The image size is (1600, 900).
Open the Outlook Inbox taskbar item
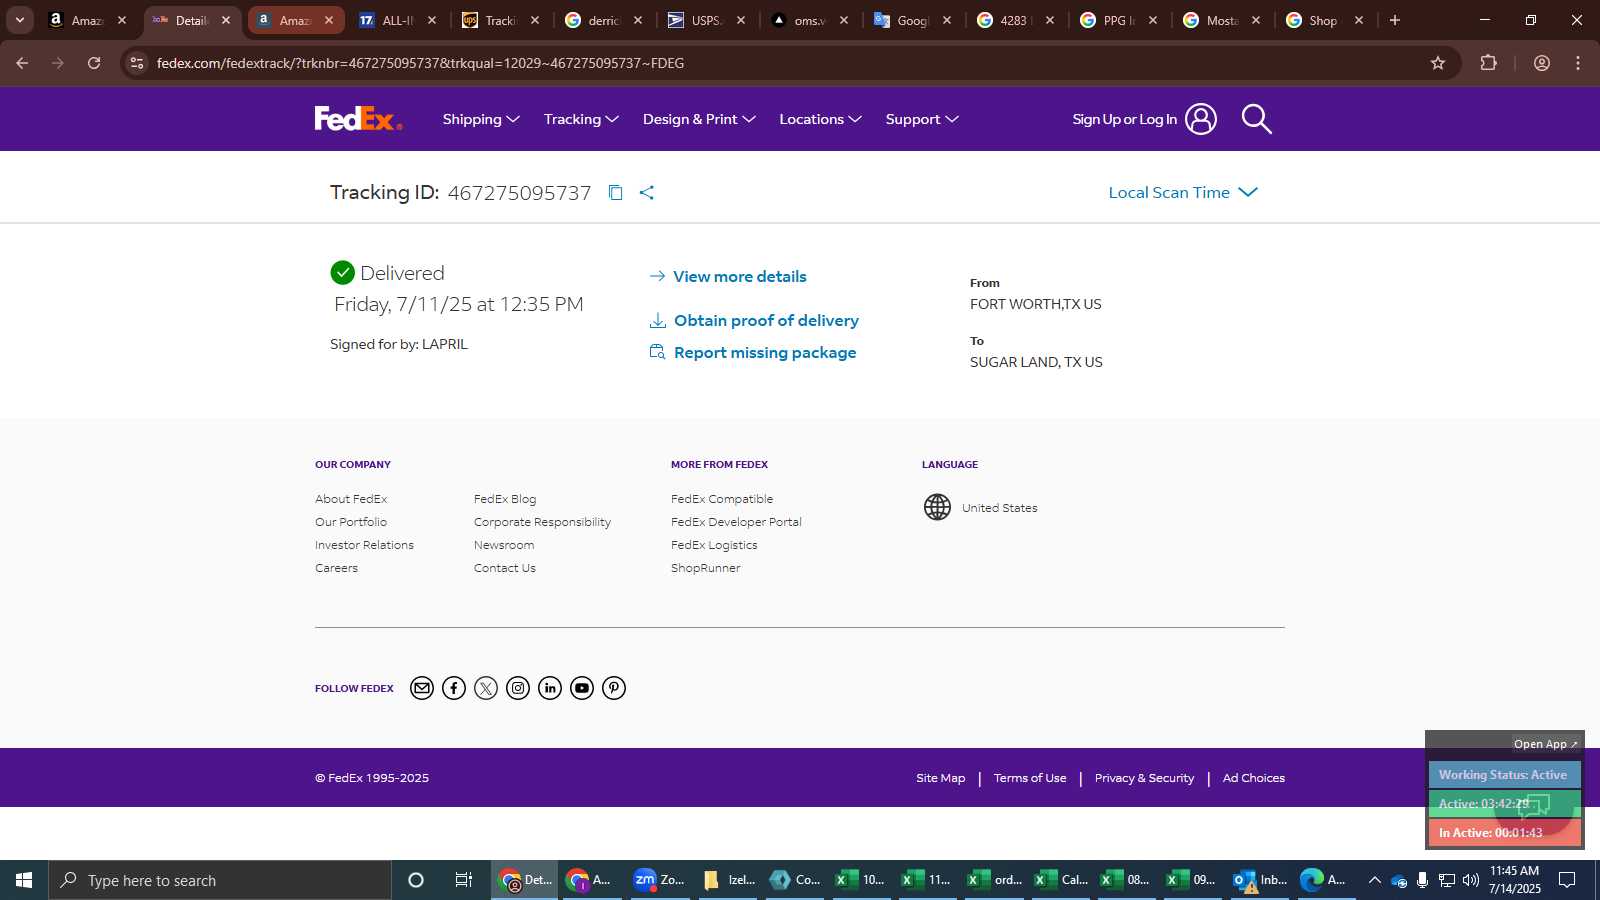[x=1259, y=880]
